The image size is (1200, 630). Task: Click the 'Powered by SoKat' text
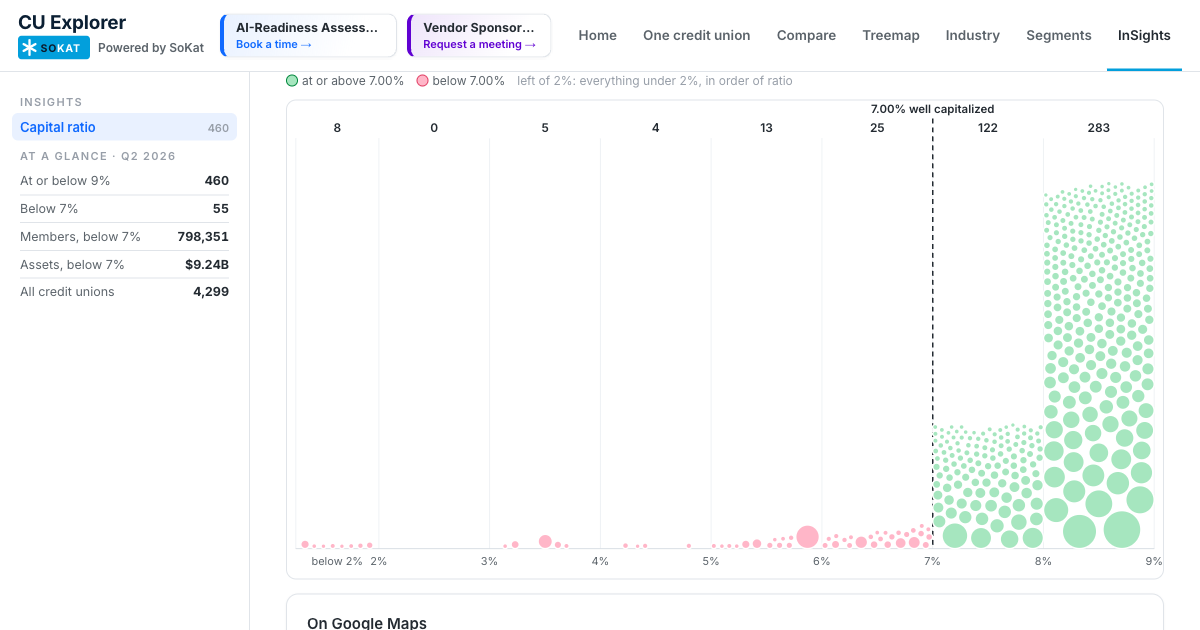tap(151, 48)
